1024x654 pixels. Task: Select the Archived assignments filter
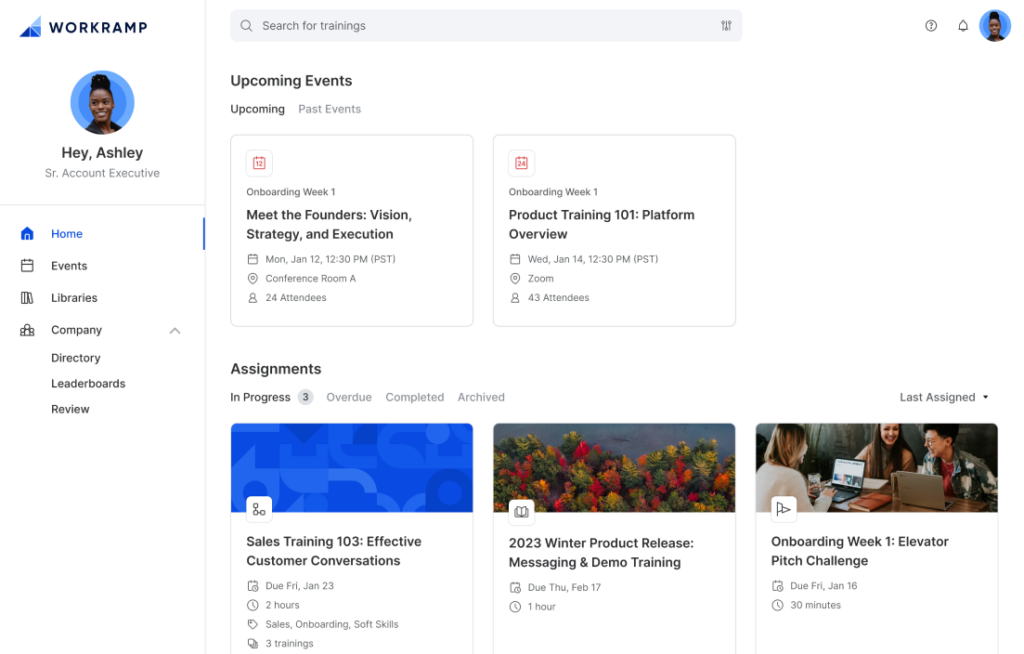point(481,397)
